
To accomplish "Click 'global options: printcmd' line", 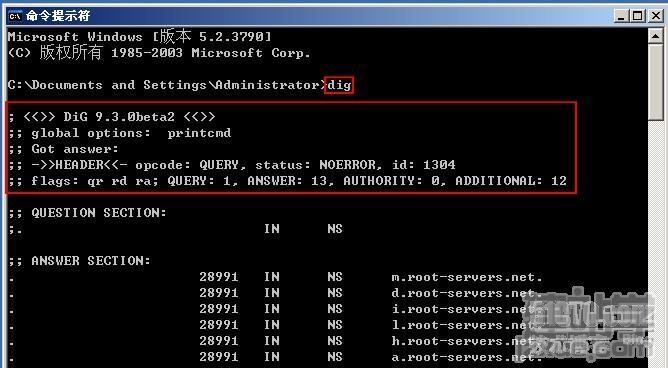I will (120, 133).
